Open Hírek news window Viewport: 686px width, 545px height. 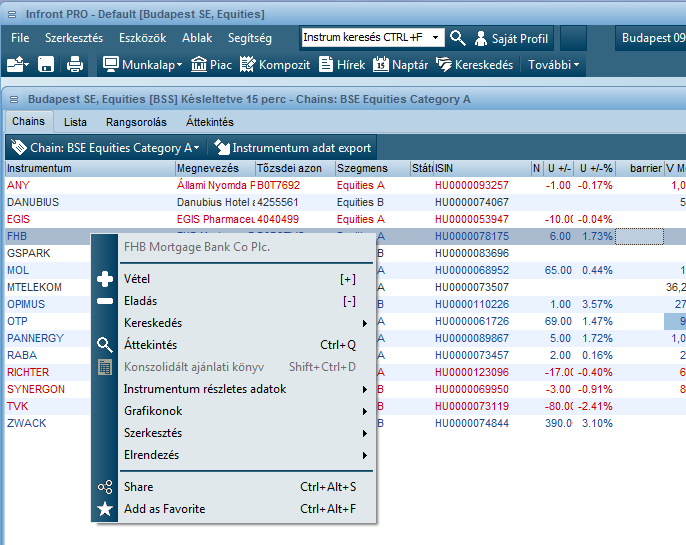click(342, 65)
